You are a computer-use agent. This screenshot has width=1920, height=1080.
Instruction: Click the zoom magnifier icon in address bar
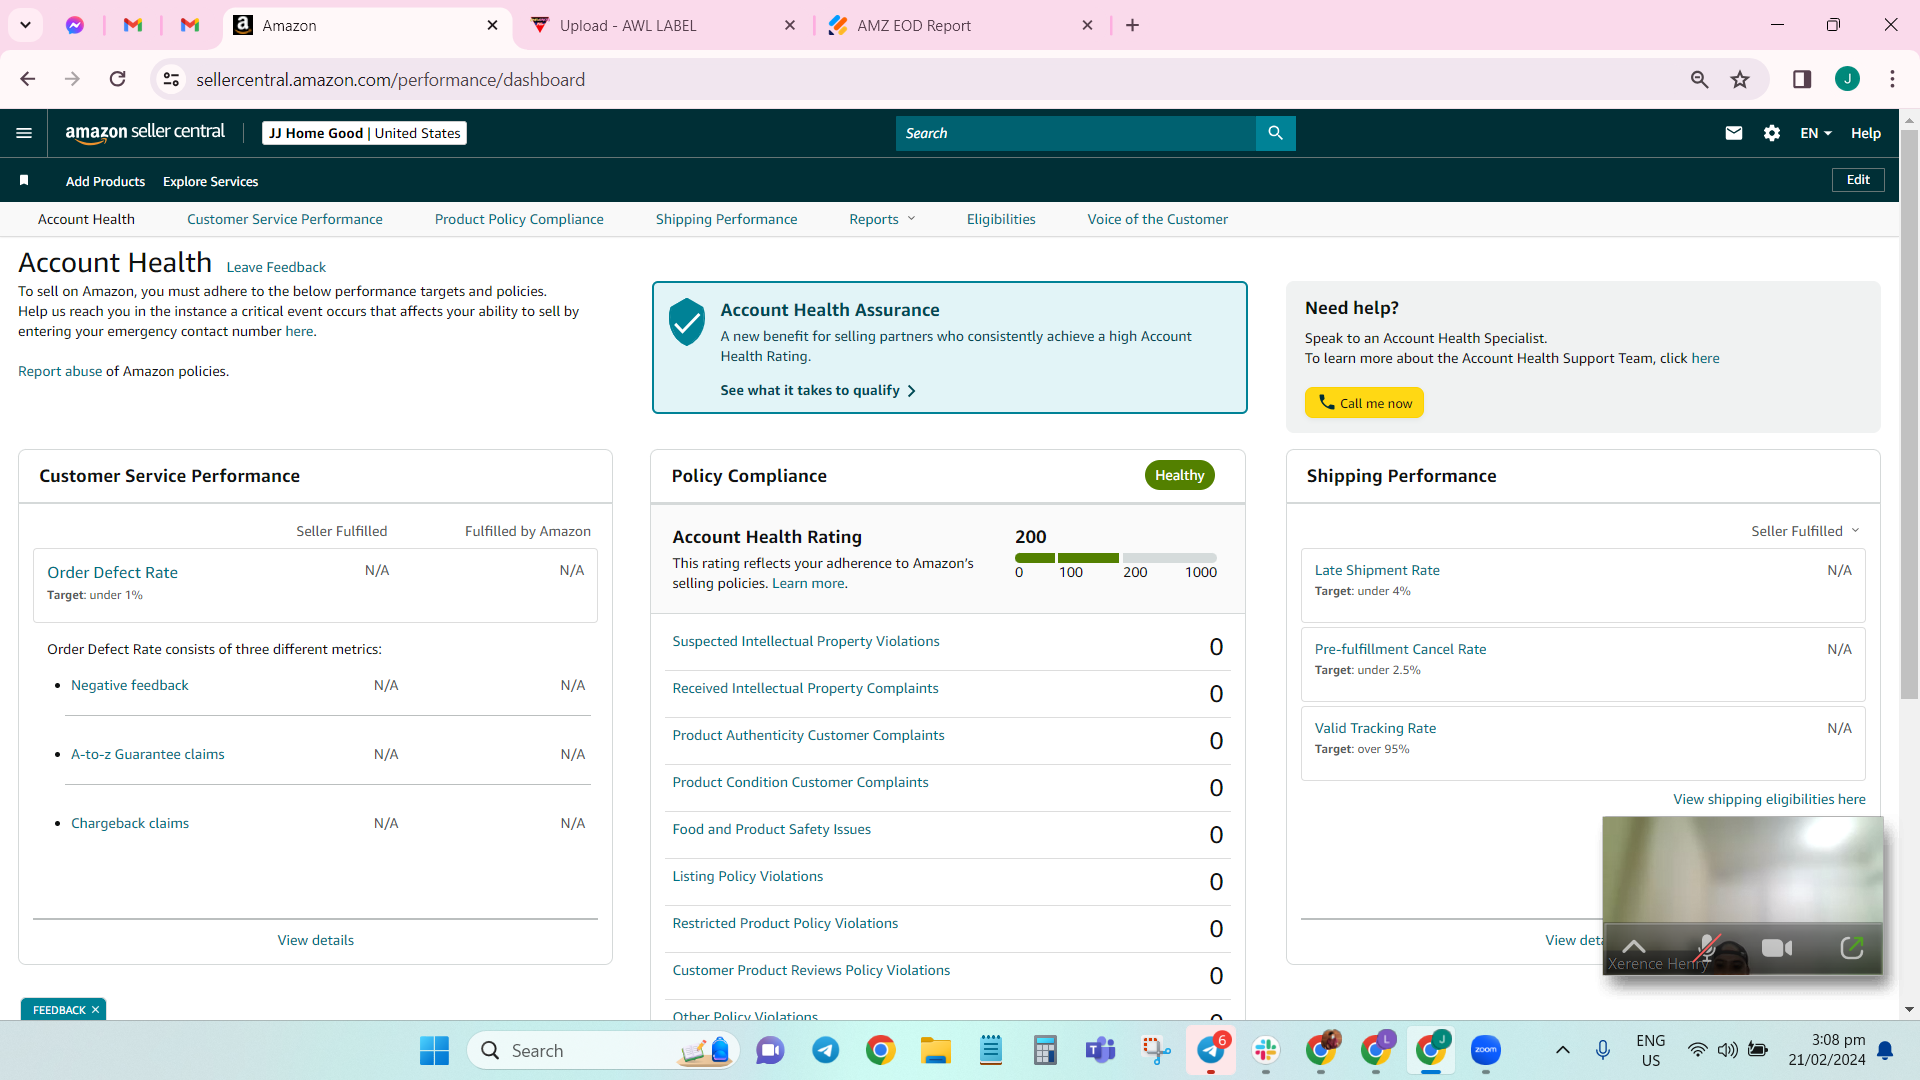coord(1699,79)
